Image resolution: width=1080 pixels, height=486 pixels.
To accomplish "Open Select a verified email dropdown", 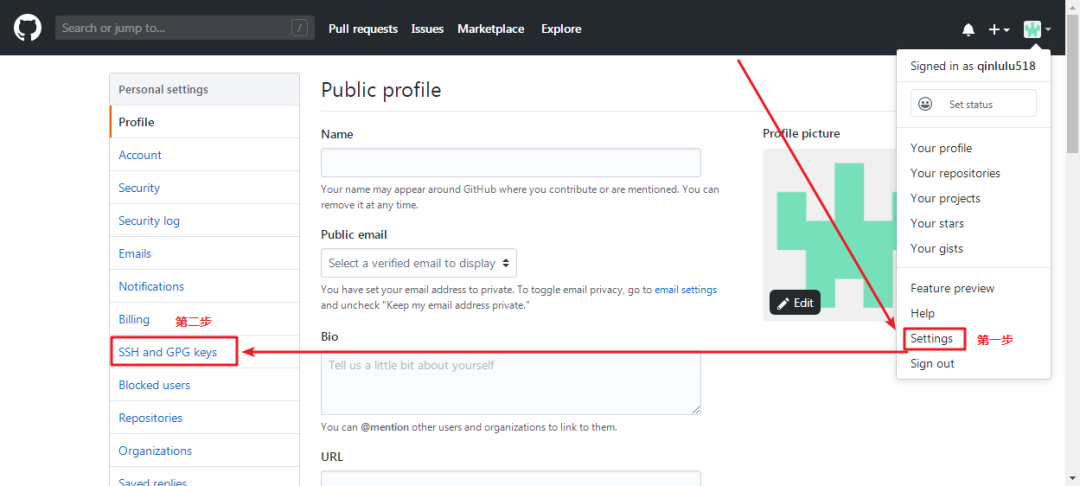I will click(419, 263).
